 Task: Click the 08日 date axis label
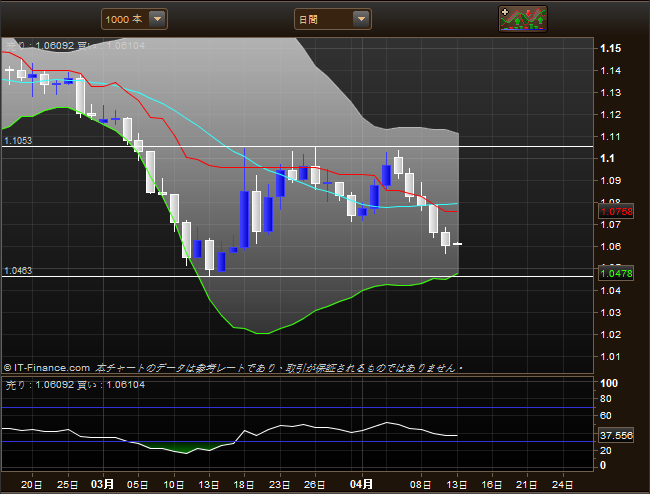[x=421, y=484]
